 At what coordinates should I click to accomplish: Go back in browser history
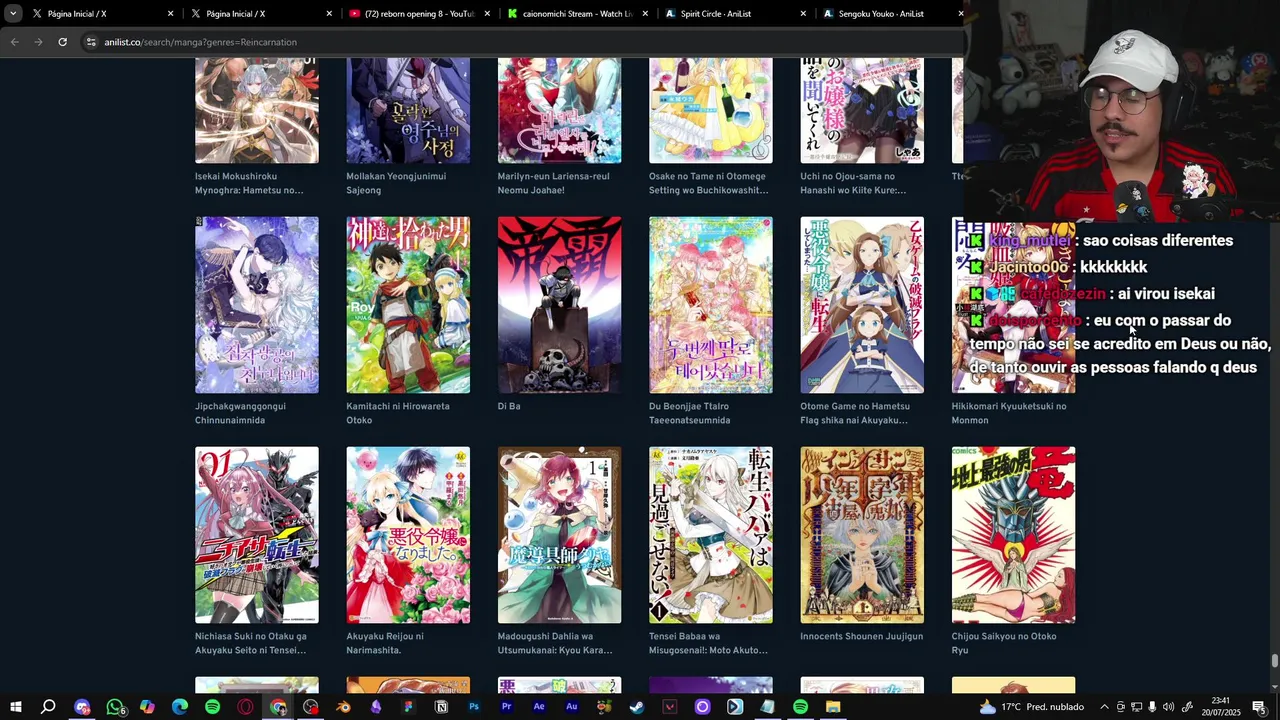tap(14, 42)
